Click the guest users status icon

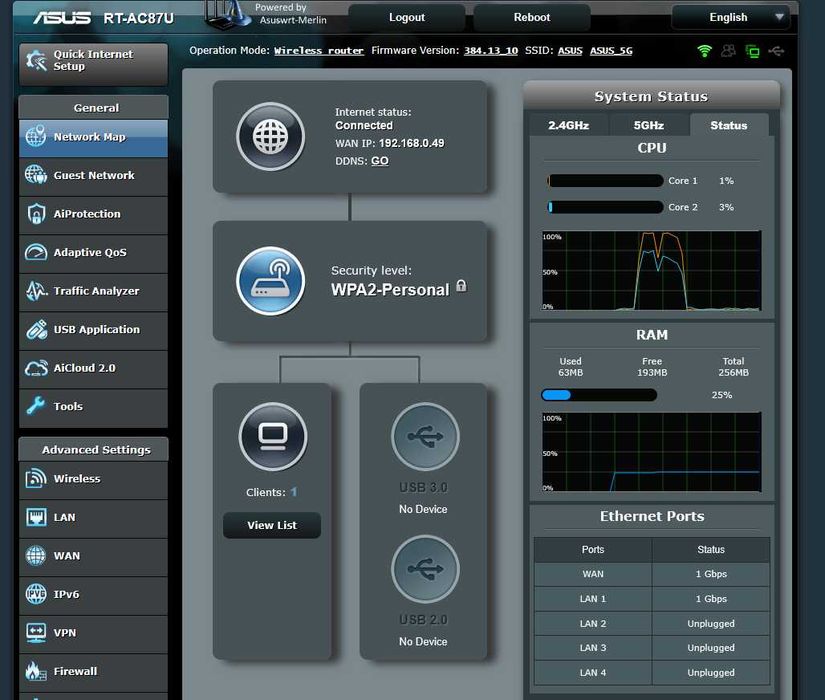[x=728, y=51]
